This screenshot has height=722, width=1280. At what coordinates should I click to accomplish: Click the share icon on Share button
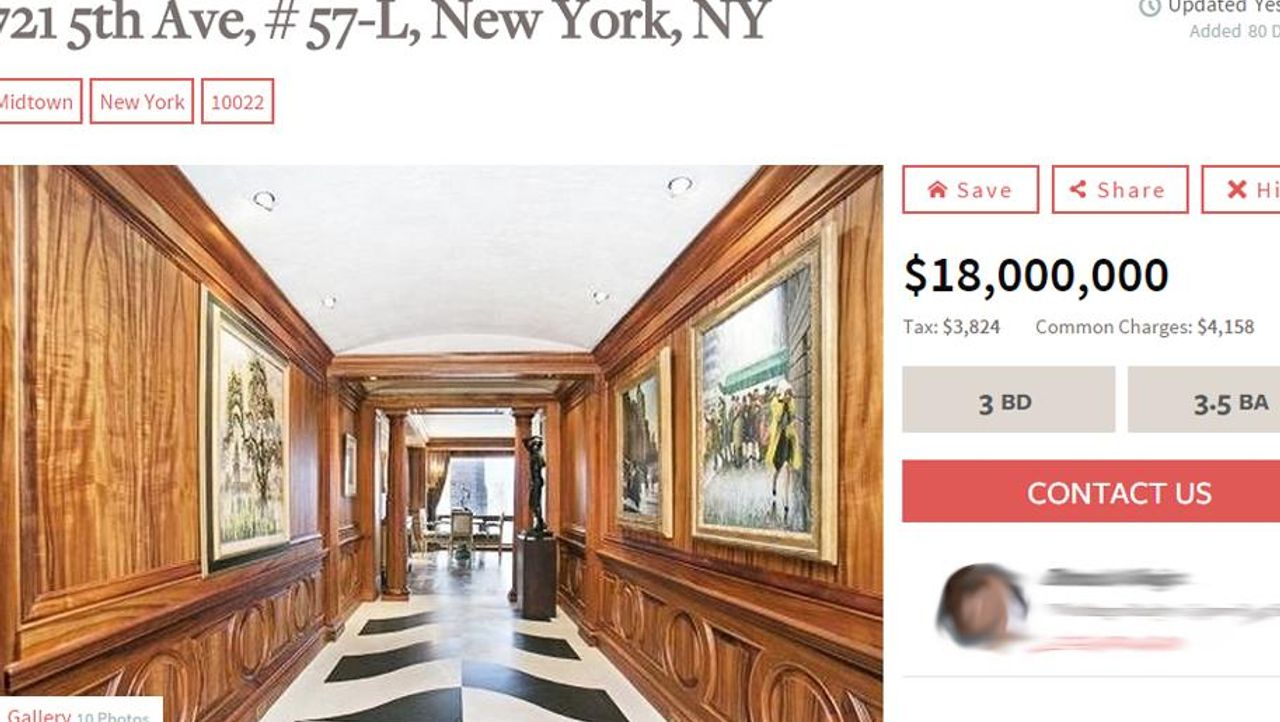[1078, 190]
